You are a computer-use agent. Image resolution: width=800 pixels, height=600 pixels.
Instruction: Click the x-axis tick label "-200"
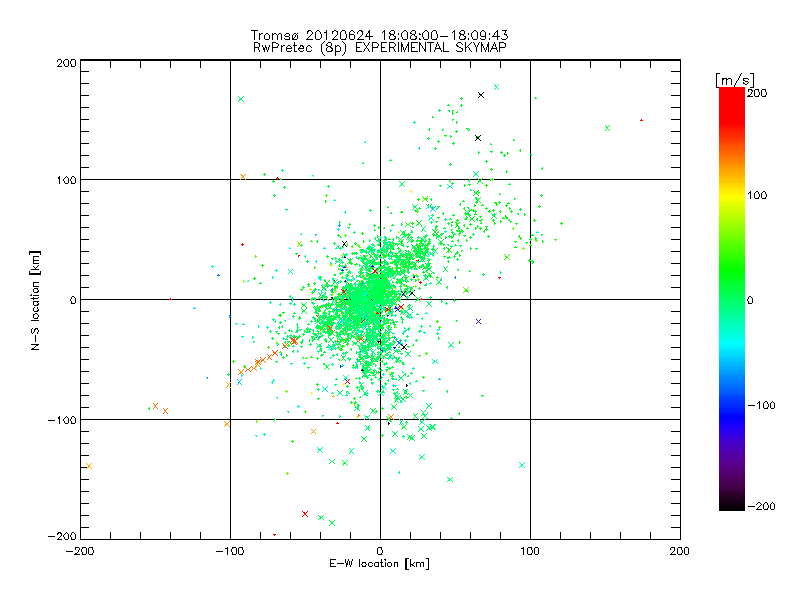tap(80, 551)
